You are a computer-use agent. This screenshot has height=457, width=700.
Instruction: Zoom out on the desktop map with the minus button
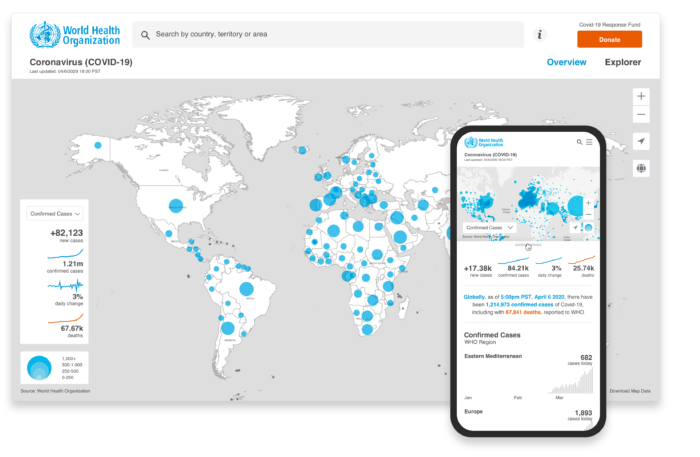pos(641,115)
